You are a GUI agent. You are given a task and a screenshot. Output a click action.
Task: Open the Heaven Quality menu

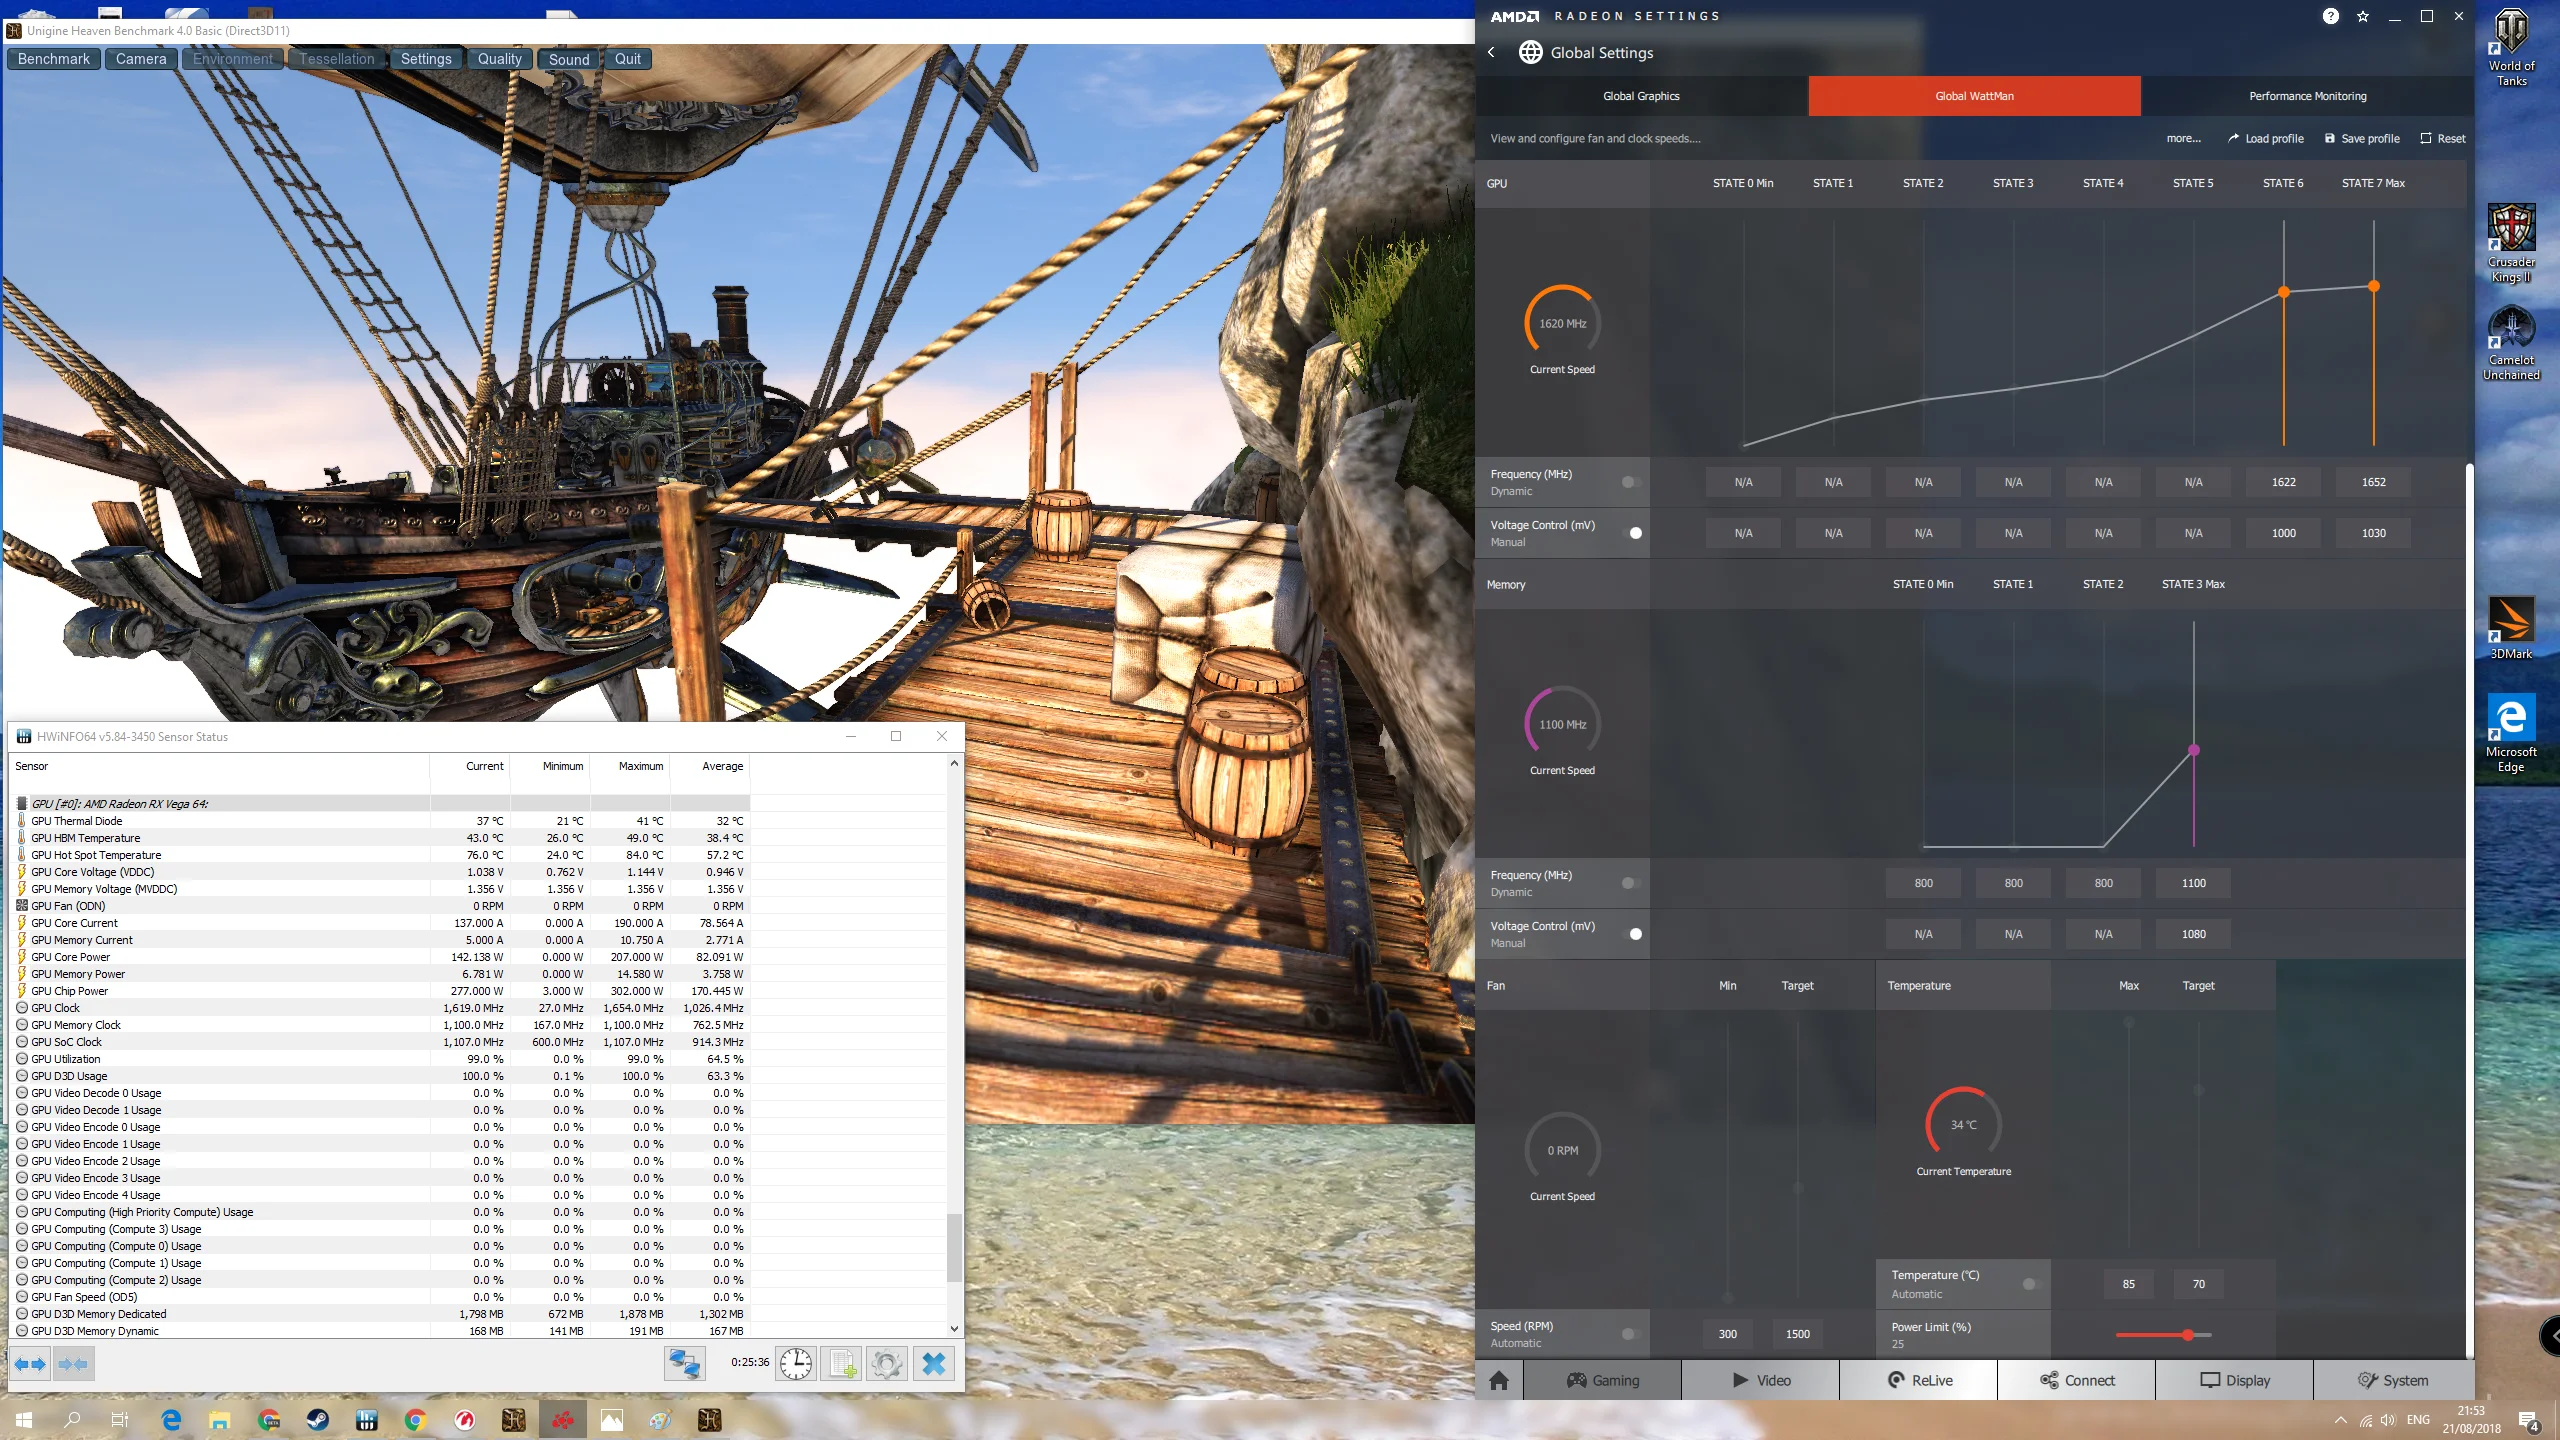499,59
